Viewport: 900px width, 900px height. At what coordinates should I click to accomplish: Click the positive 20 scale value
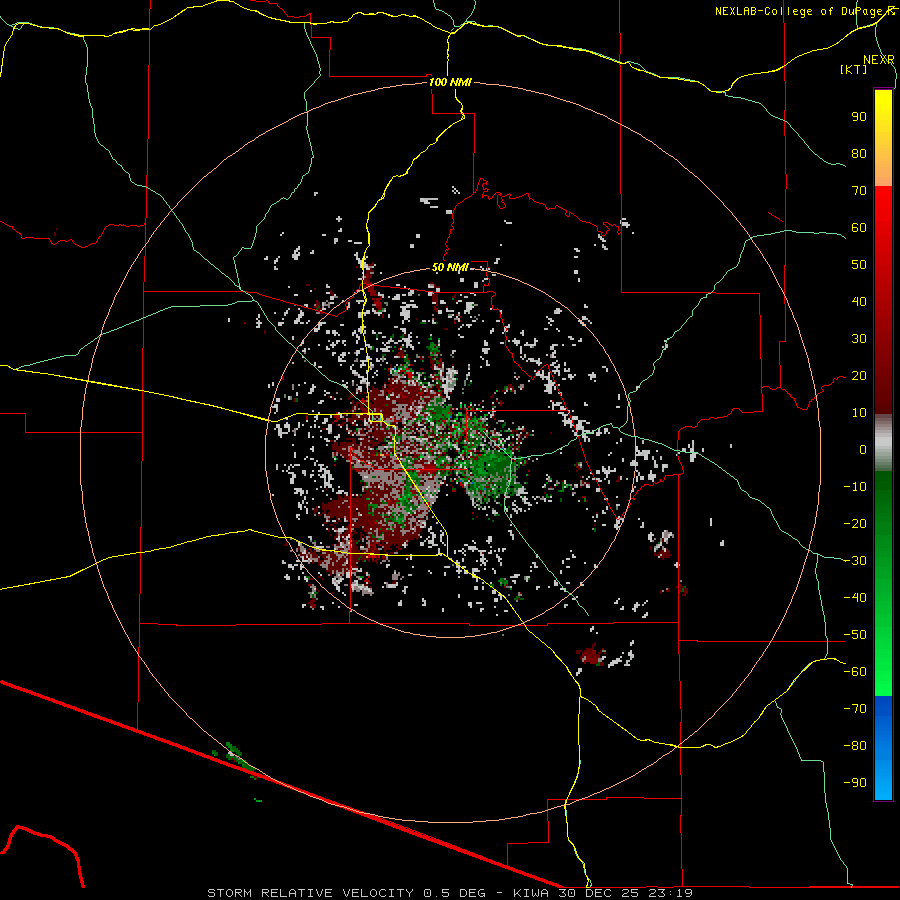coord(859,375)
